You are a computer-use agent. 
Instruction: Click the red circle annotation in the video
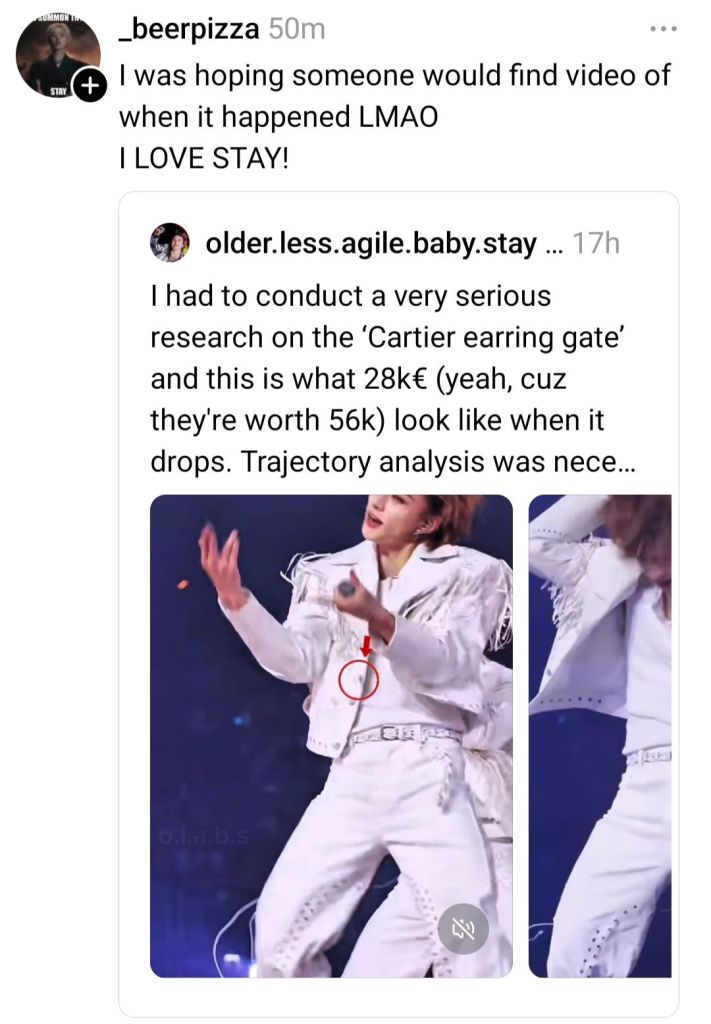click(x=358, y=680)
